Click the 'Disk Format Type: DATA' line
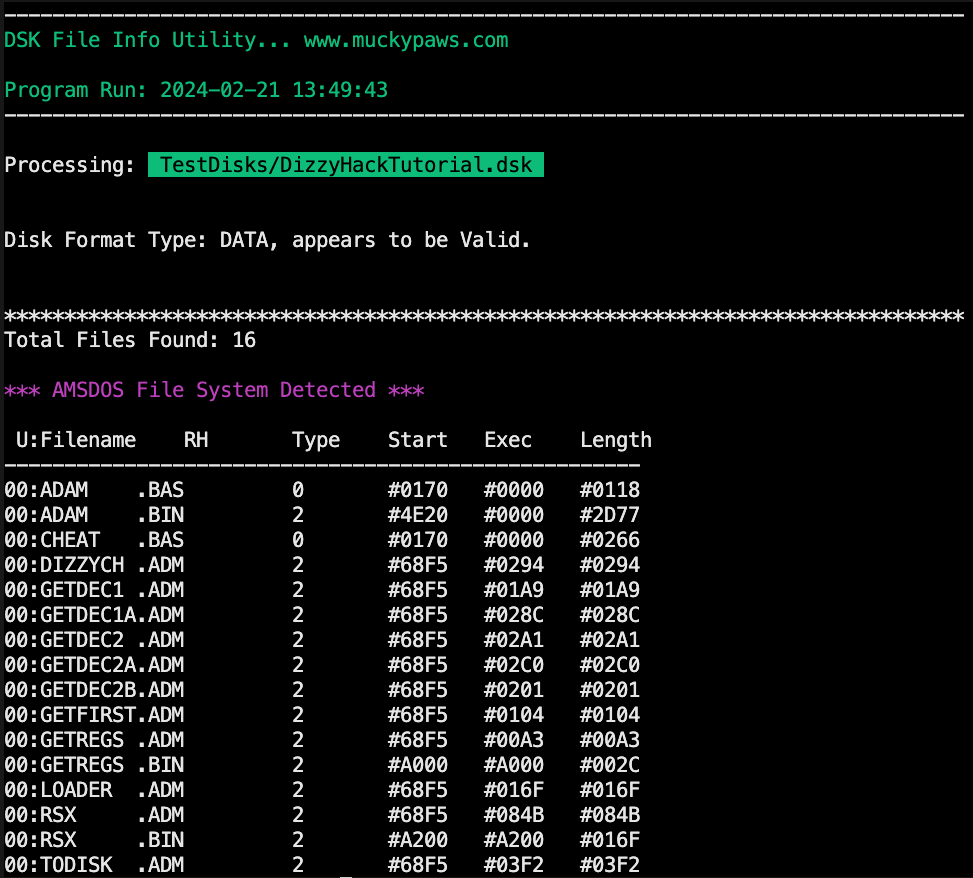 pos(267,240)
